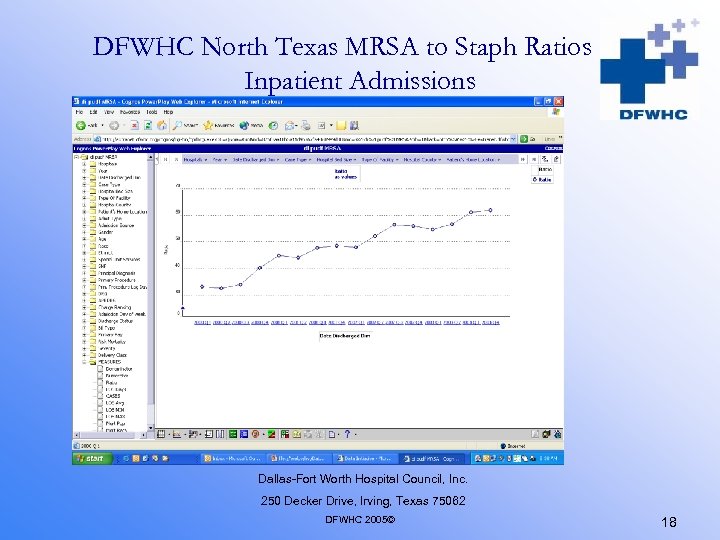The image size is (720, 540).
Task: Select the Ratio measure item
Action: (111, 382)
